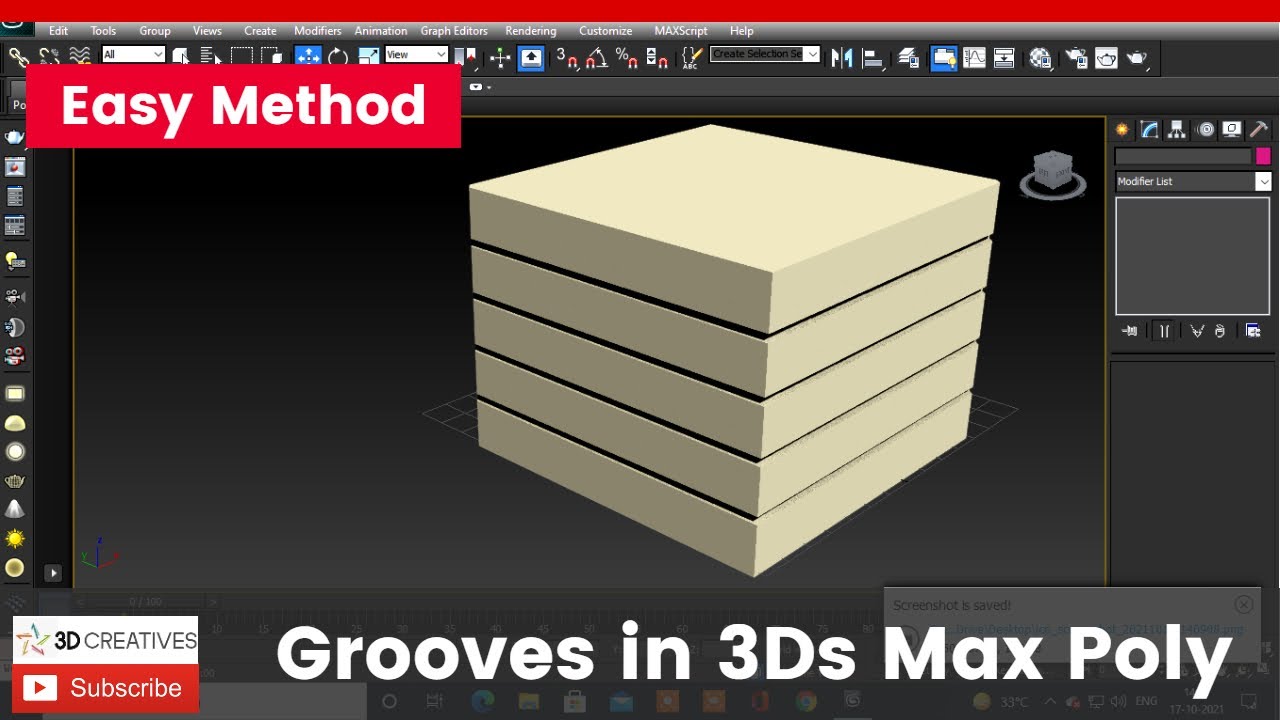Image resolution: width=1280 pixels, height=720 pixels.
Task: Open the Align tool
Action: pos(872,58)
